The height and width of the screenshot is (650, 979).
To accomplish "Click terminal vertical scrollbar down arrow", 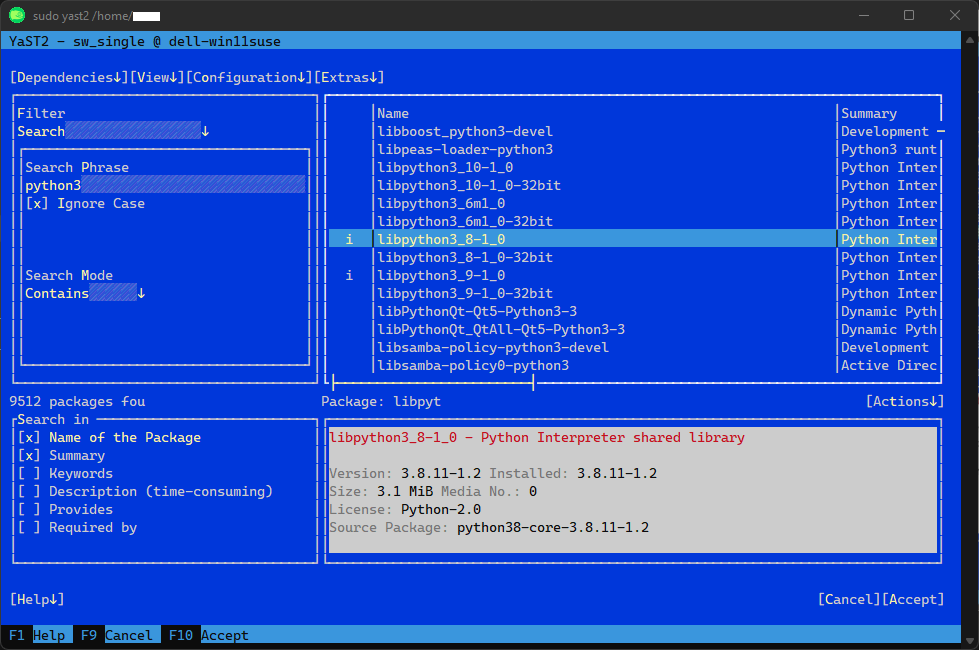I will 970,642.
